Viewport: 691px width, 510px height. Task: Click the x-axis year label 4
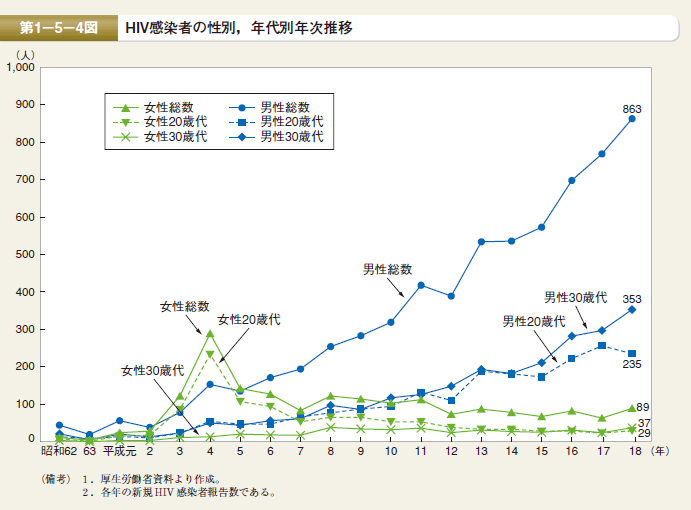(x=210, y=451)
